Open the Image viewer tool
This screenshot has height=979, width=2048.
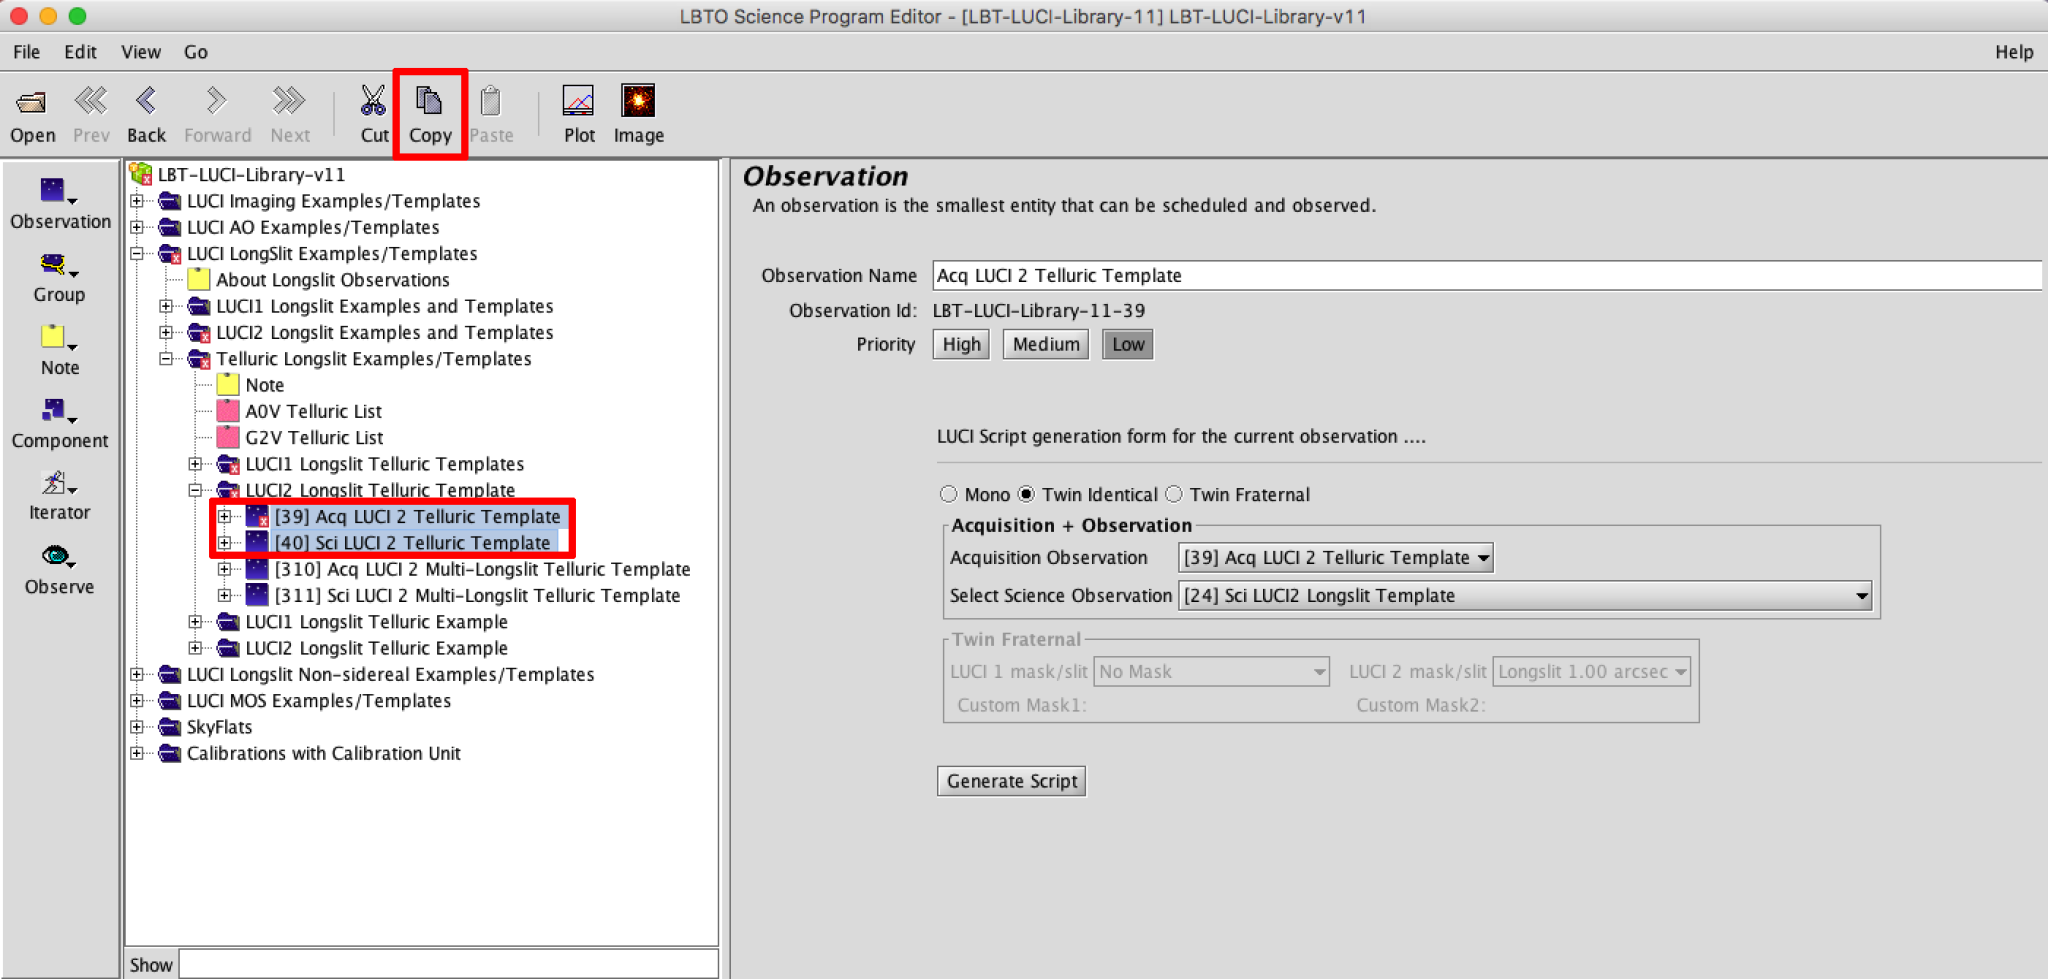click(638, 114)
